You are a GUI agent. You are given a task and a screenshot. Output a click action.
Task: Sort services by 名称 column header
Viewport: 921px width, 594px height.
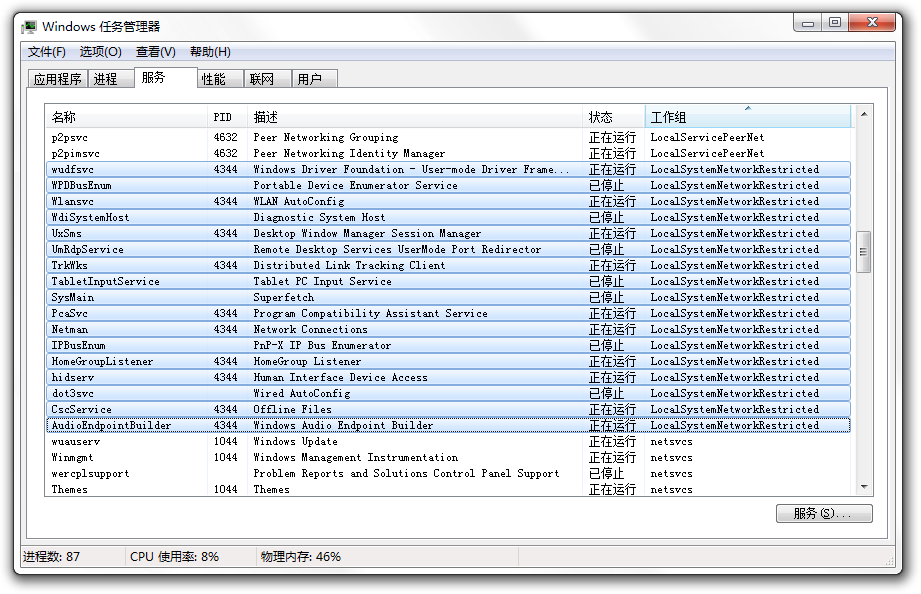tap(125, 117)
